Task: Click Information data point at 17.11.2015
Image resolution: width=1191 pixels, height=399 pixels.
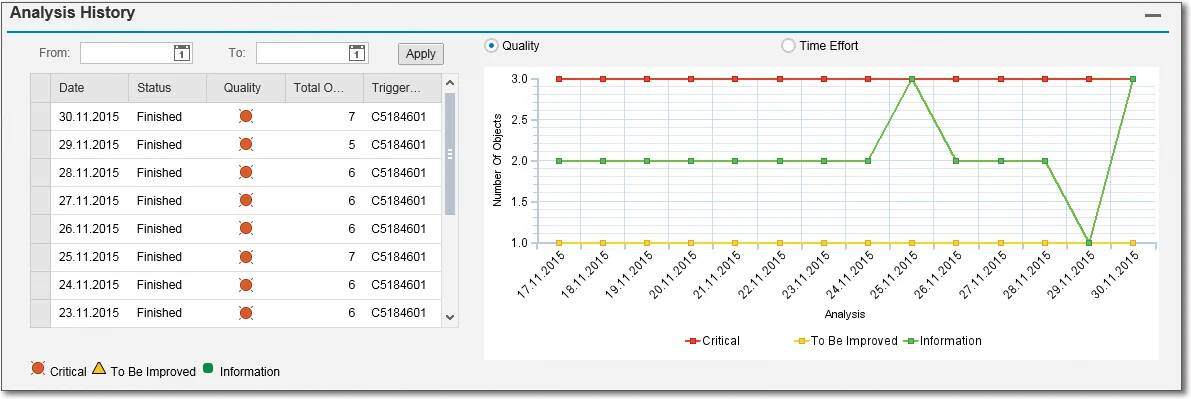Action: [x=559, y=161]
